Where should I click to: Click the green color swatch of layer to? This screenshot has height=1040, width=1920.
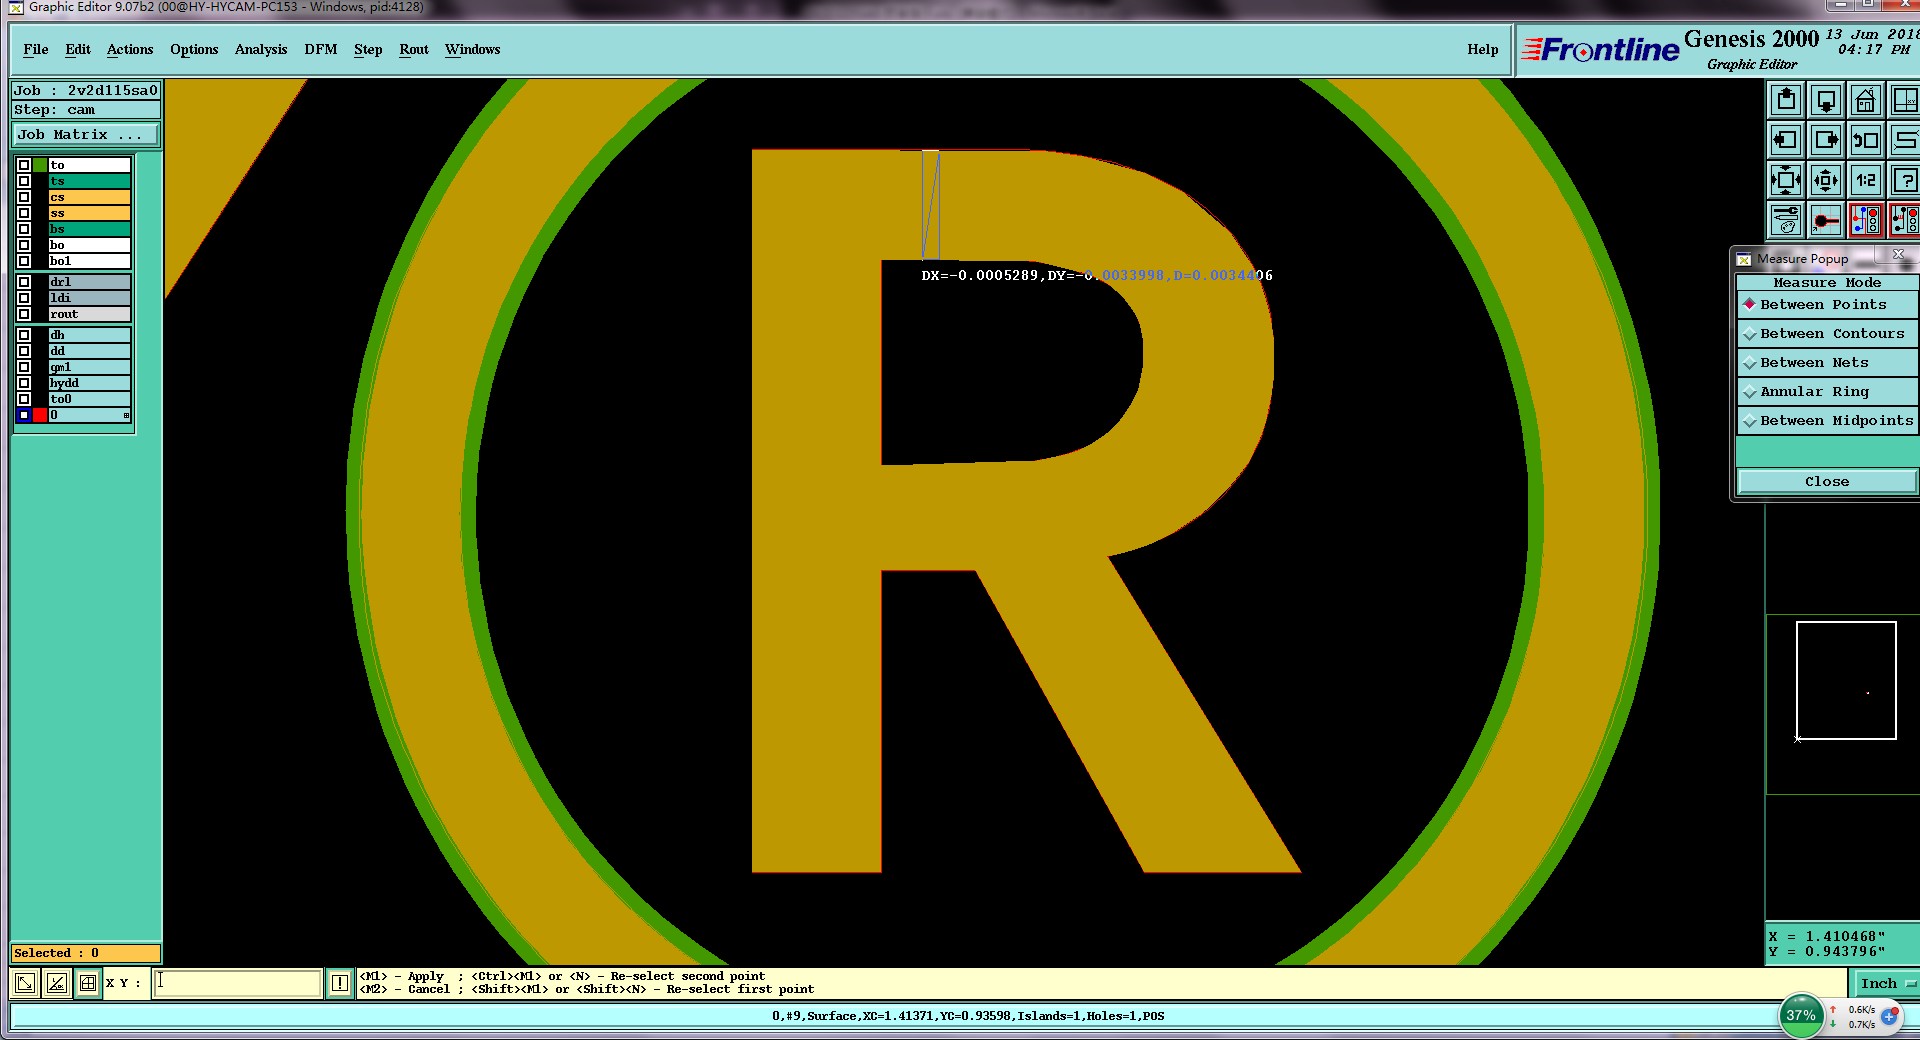[40, 165]
